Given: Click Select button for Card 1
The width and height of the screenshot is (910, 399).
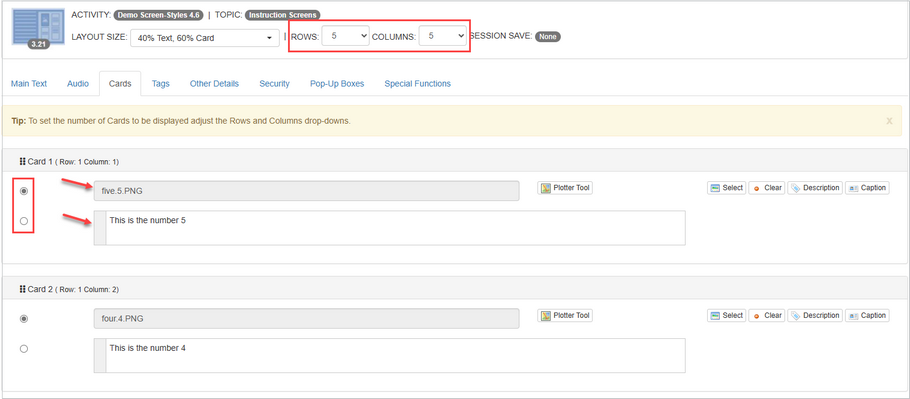Looking at the screenshot, I should [727, 188].
